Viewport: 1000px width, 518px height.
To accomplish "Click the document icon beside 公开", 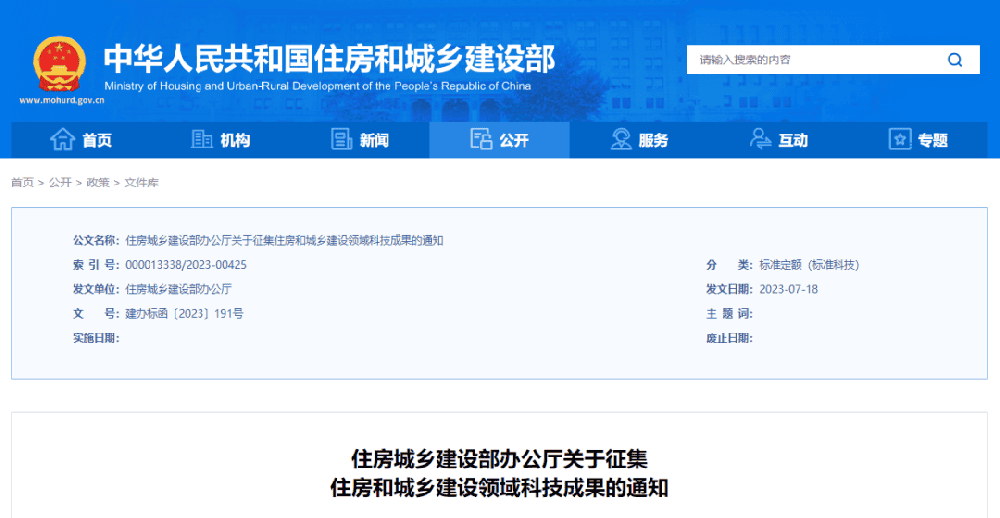I will coord(481,140).
